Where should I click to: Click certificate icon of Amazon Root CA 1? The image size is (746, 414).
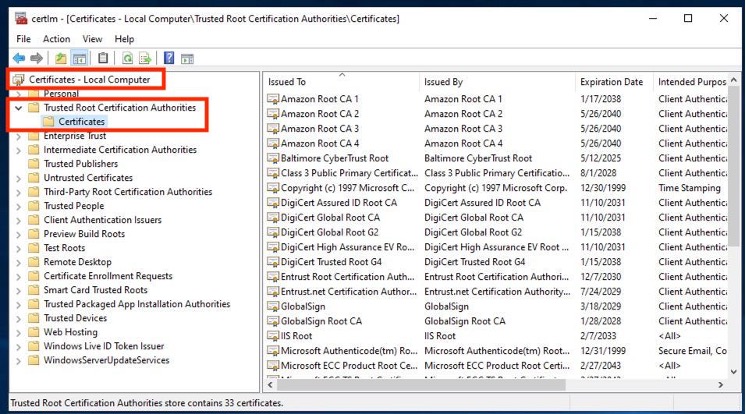273,99
